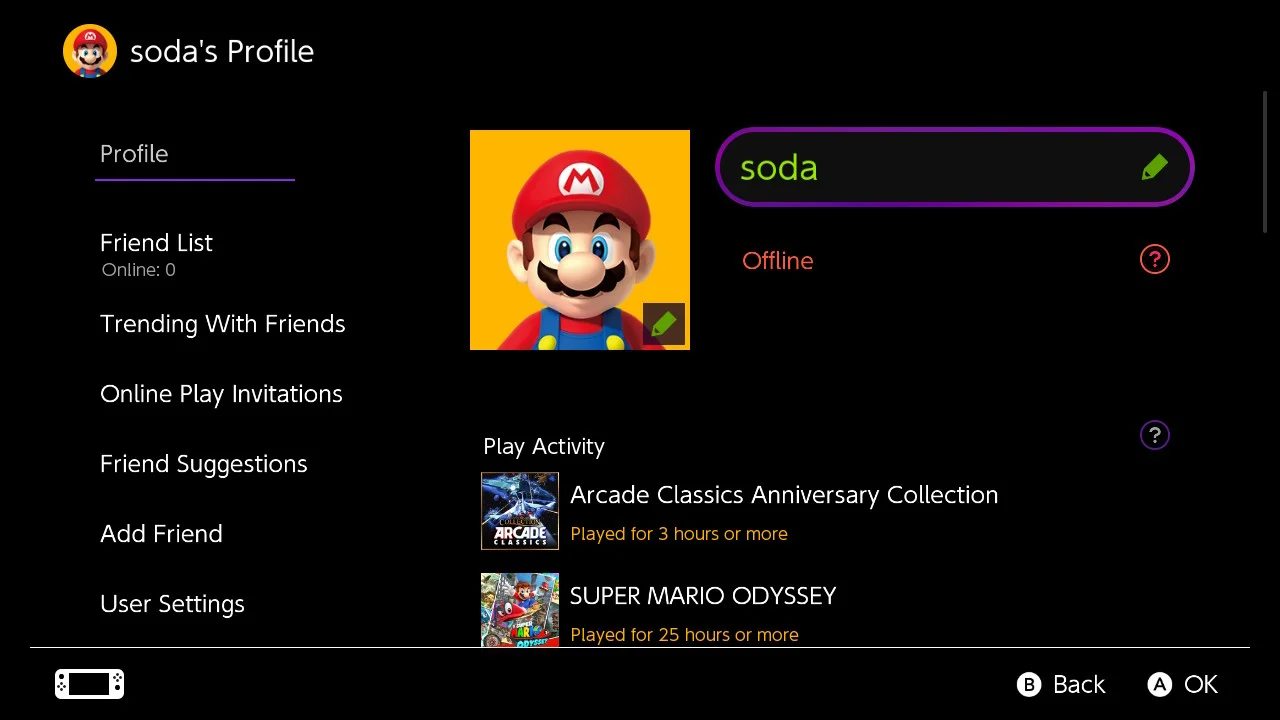The image size is (1280, 720).
Task: Open Online Play Invitations
Action: click(221, 394)
